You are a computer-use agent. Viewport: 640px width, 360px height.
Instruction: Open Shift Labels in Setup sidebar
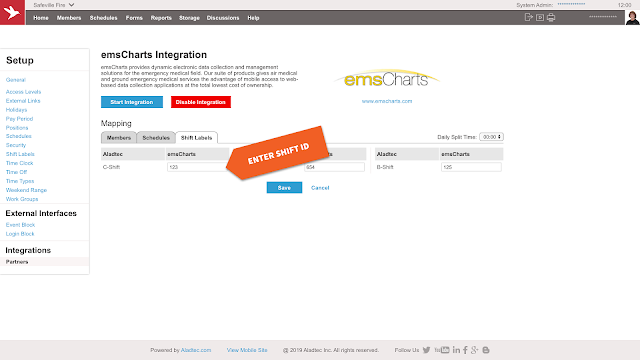20,154
